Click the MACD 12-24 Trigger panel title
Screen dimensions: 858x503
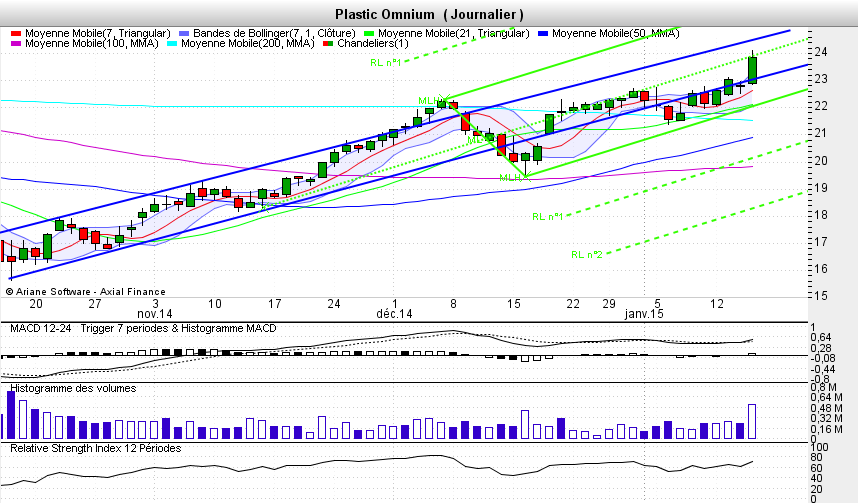(x=143, y=328)
